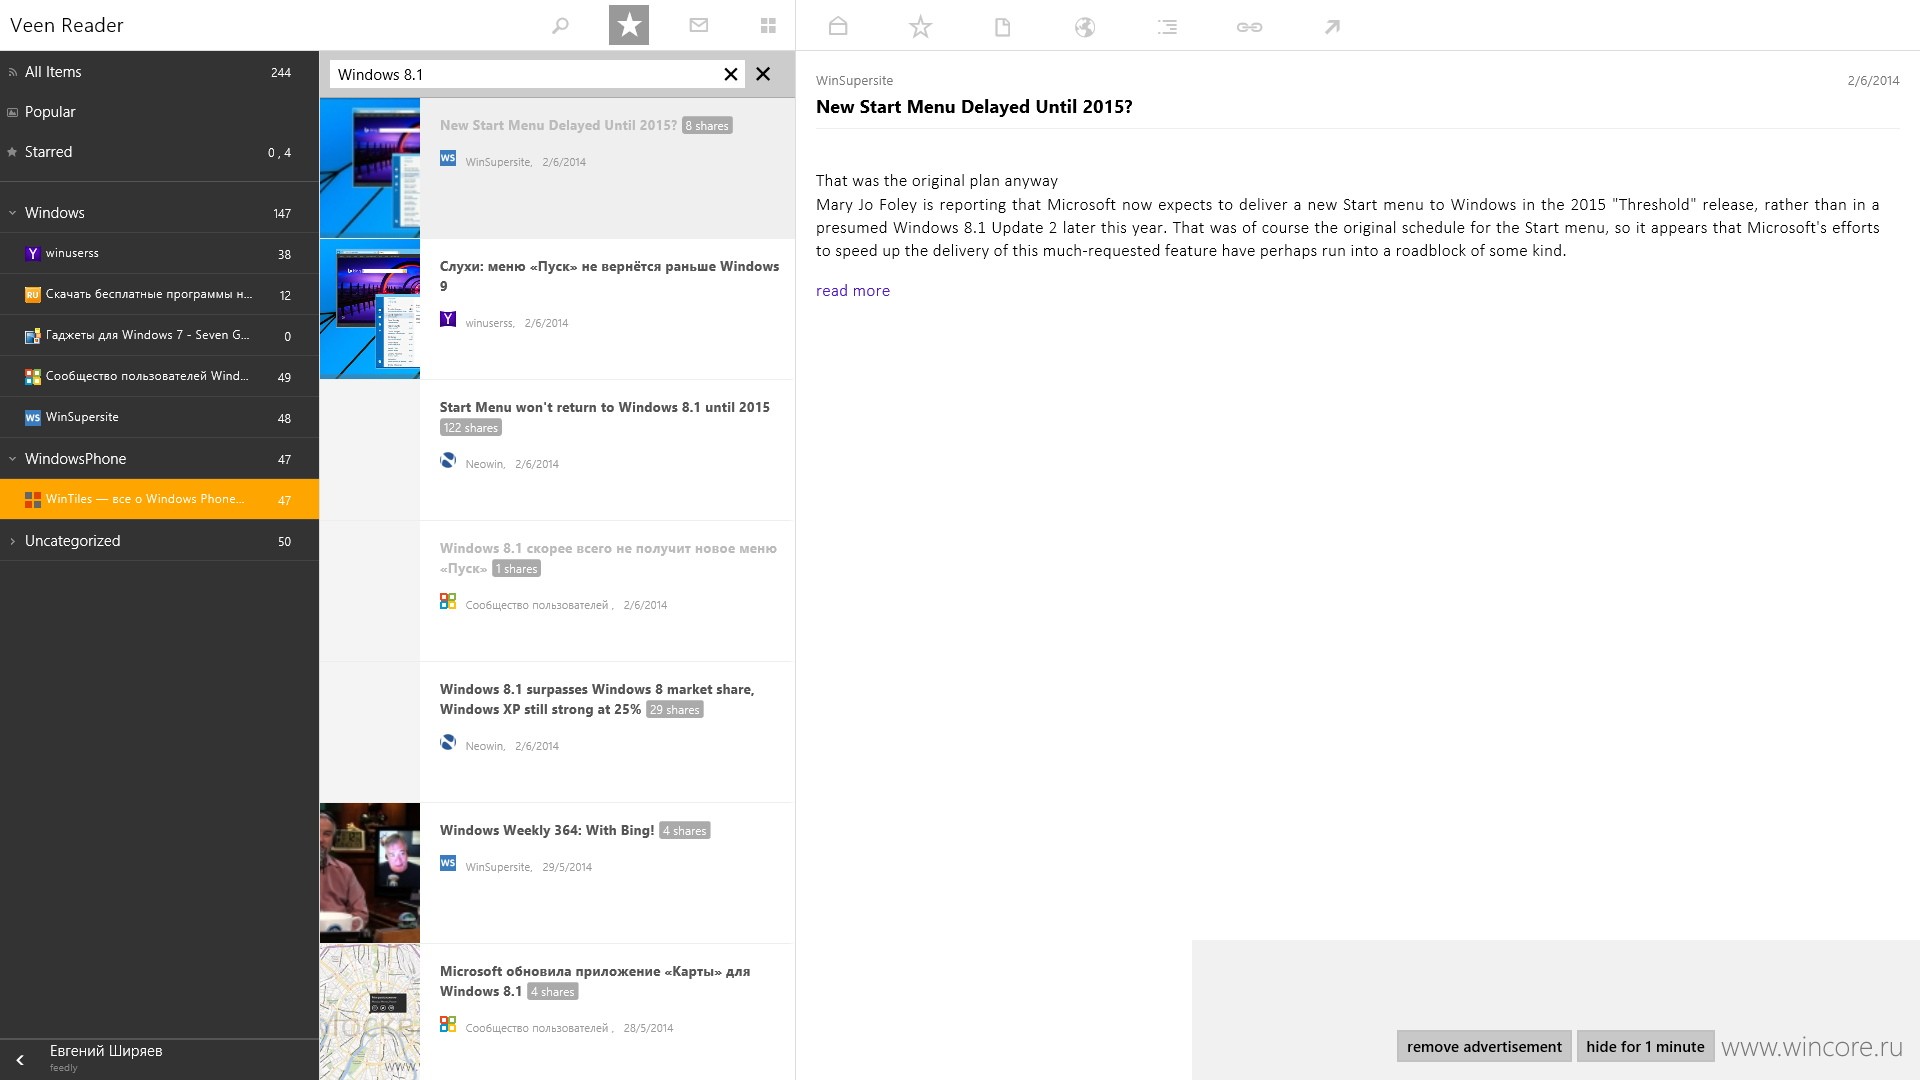Screen dimensions: 1920x1080
Task: Copy article link chain icon
Action: (x=1249, y=27)
